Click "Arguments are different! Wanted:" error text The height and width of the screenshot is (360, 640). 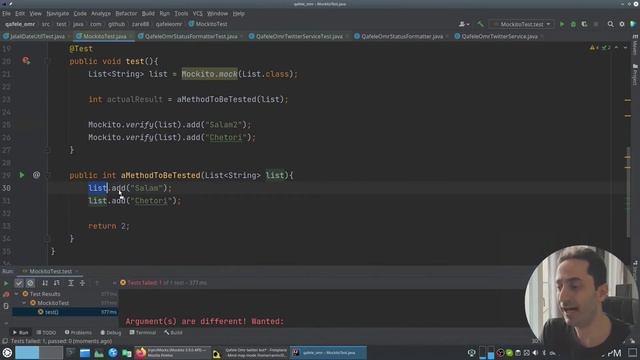click(x=204, y=321)
